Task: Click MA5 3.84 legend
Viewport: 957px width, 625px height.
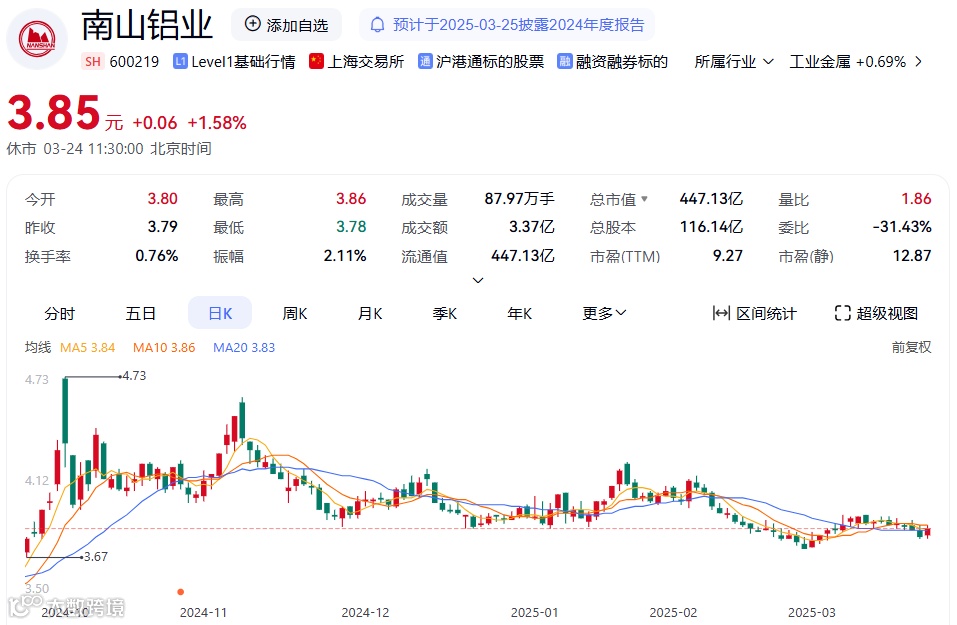Action: click(87, 347)
